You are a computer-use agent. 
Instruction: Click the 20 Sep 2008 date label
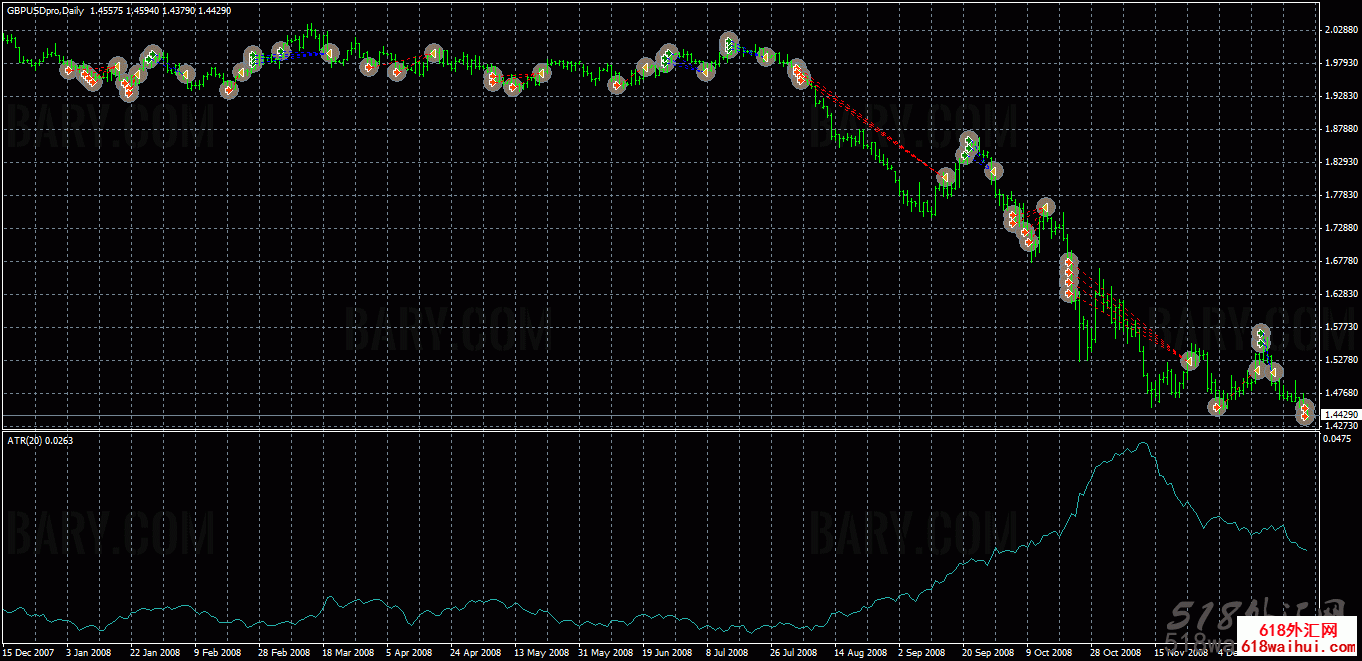click(x=987, y=652)
